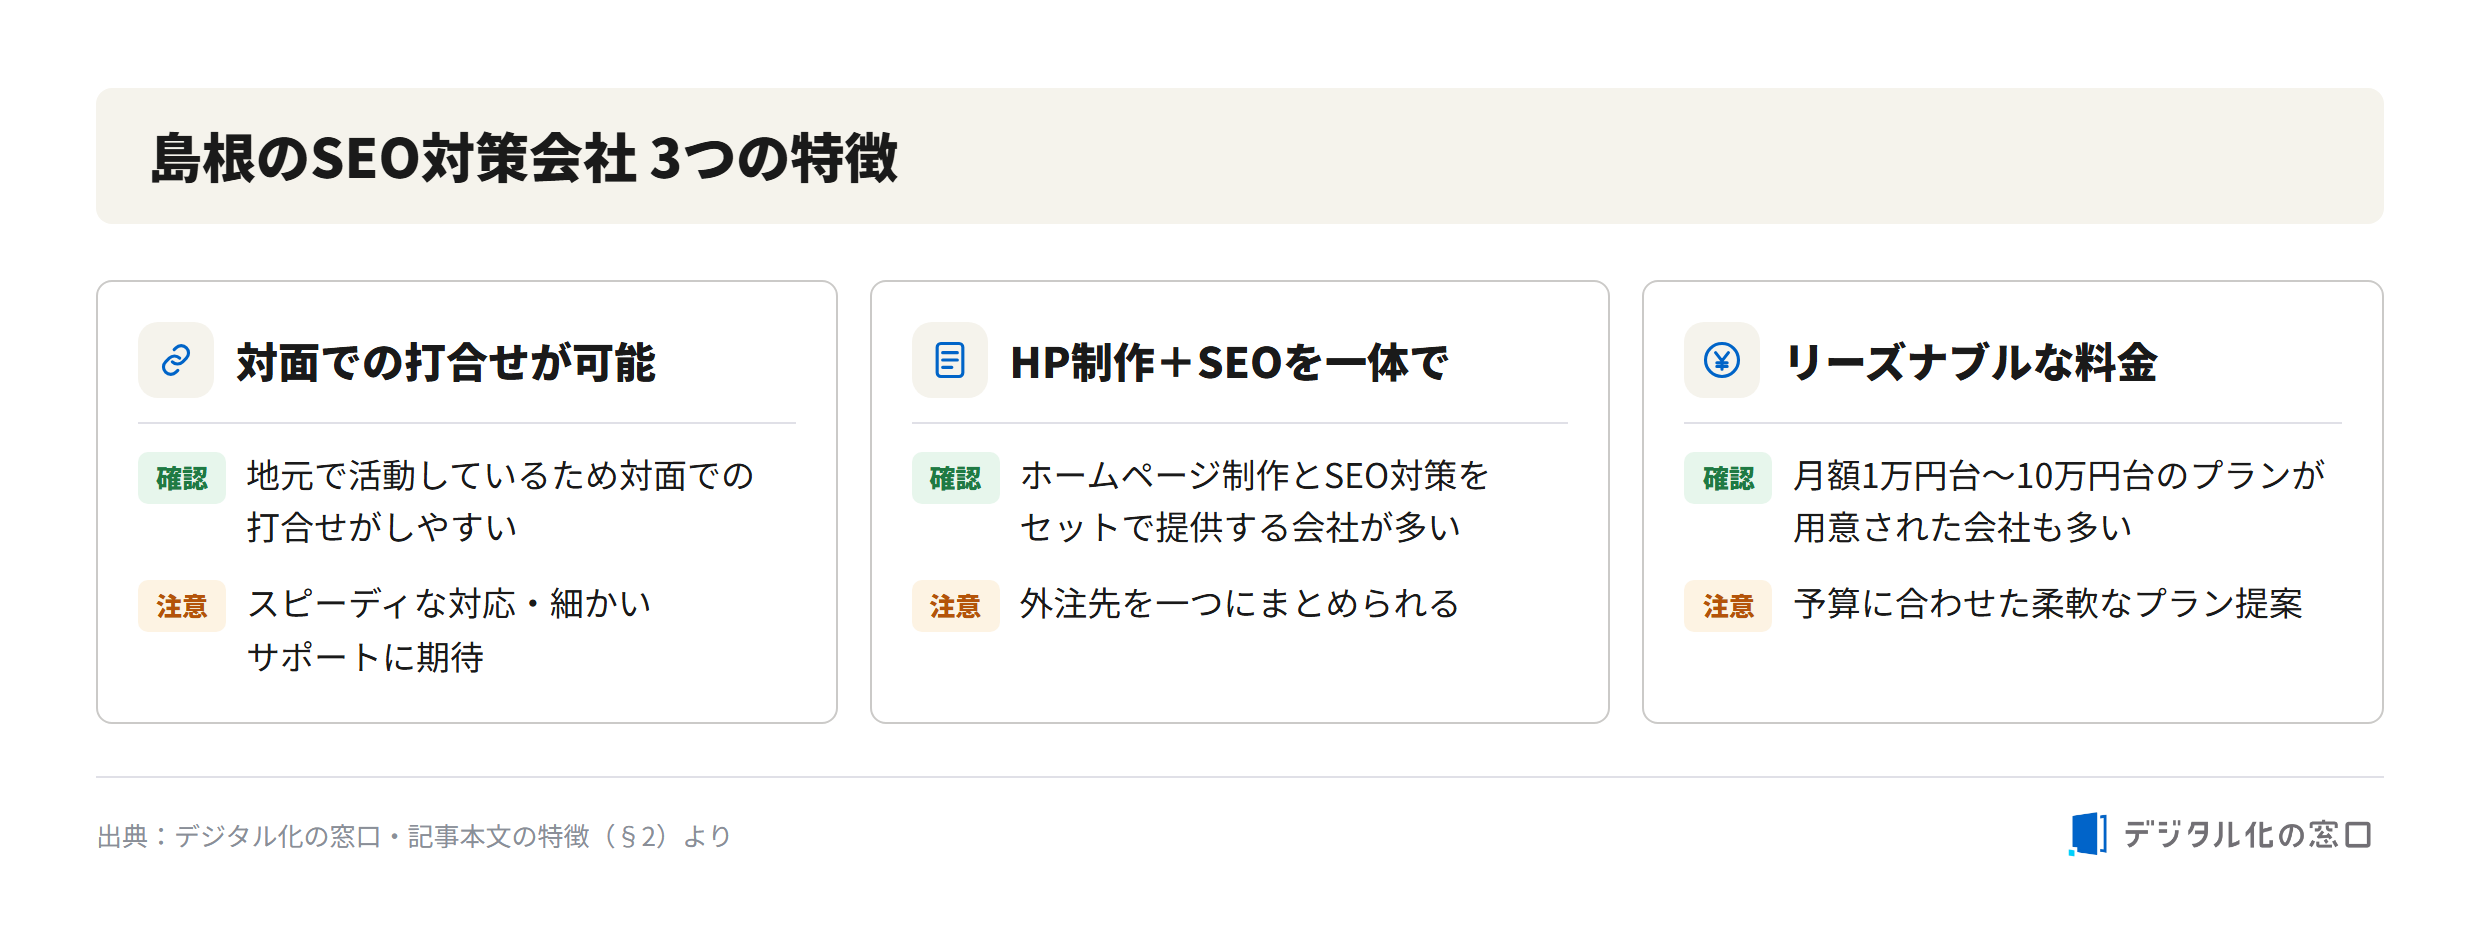Click the 出典 source citation text

pos(414,836)
